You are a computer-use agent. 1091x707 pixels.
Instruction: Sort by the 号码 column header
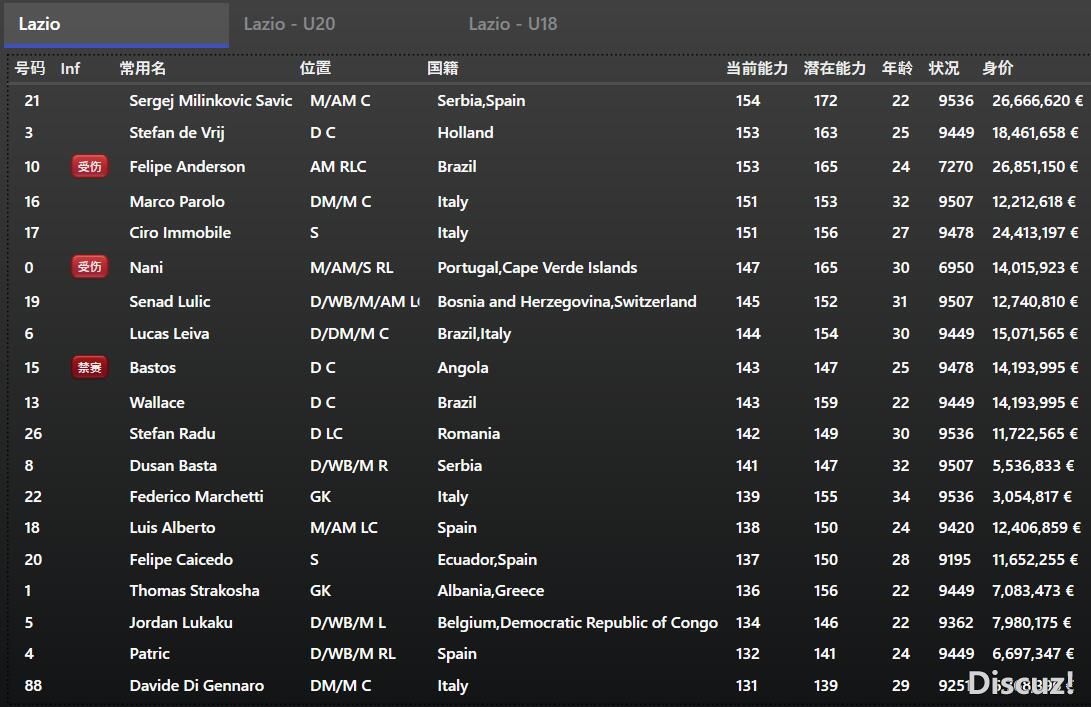click(30, 68)
